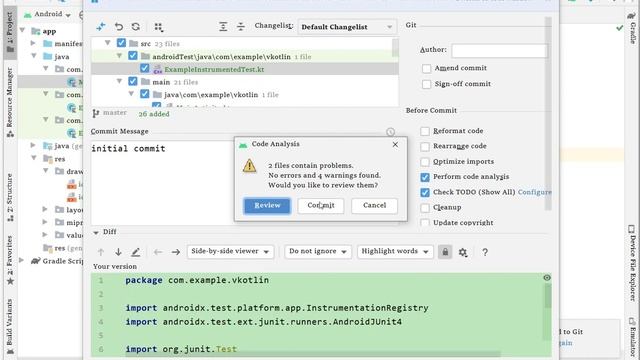Toggle the main folder checkbox
The image size is (640, 360).
[x=133, y=82]
